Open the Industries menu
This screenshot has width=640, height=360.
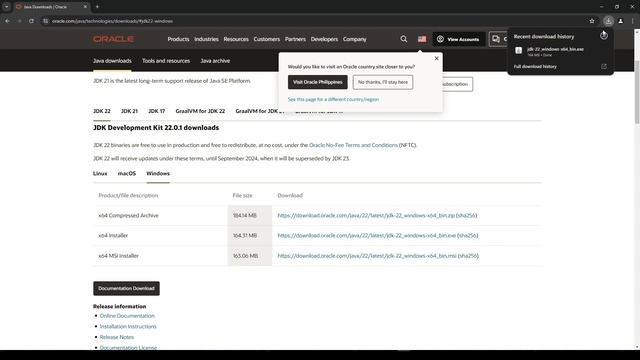[x=206, y=39]
